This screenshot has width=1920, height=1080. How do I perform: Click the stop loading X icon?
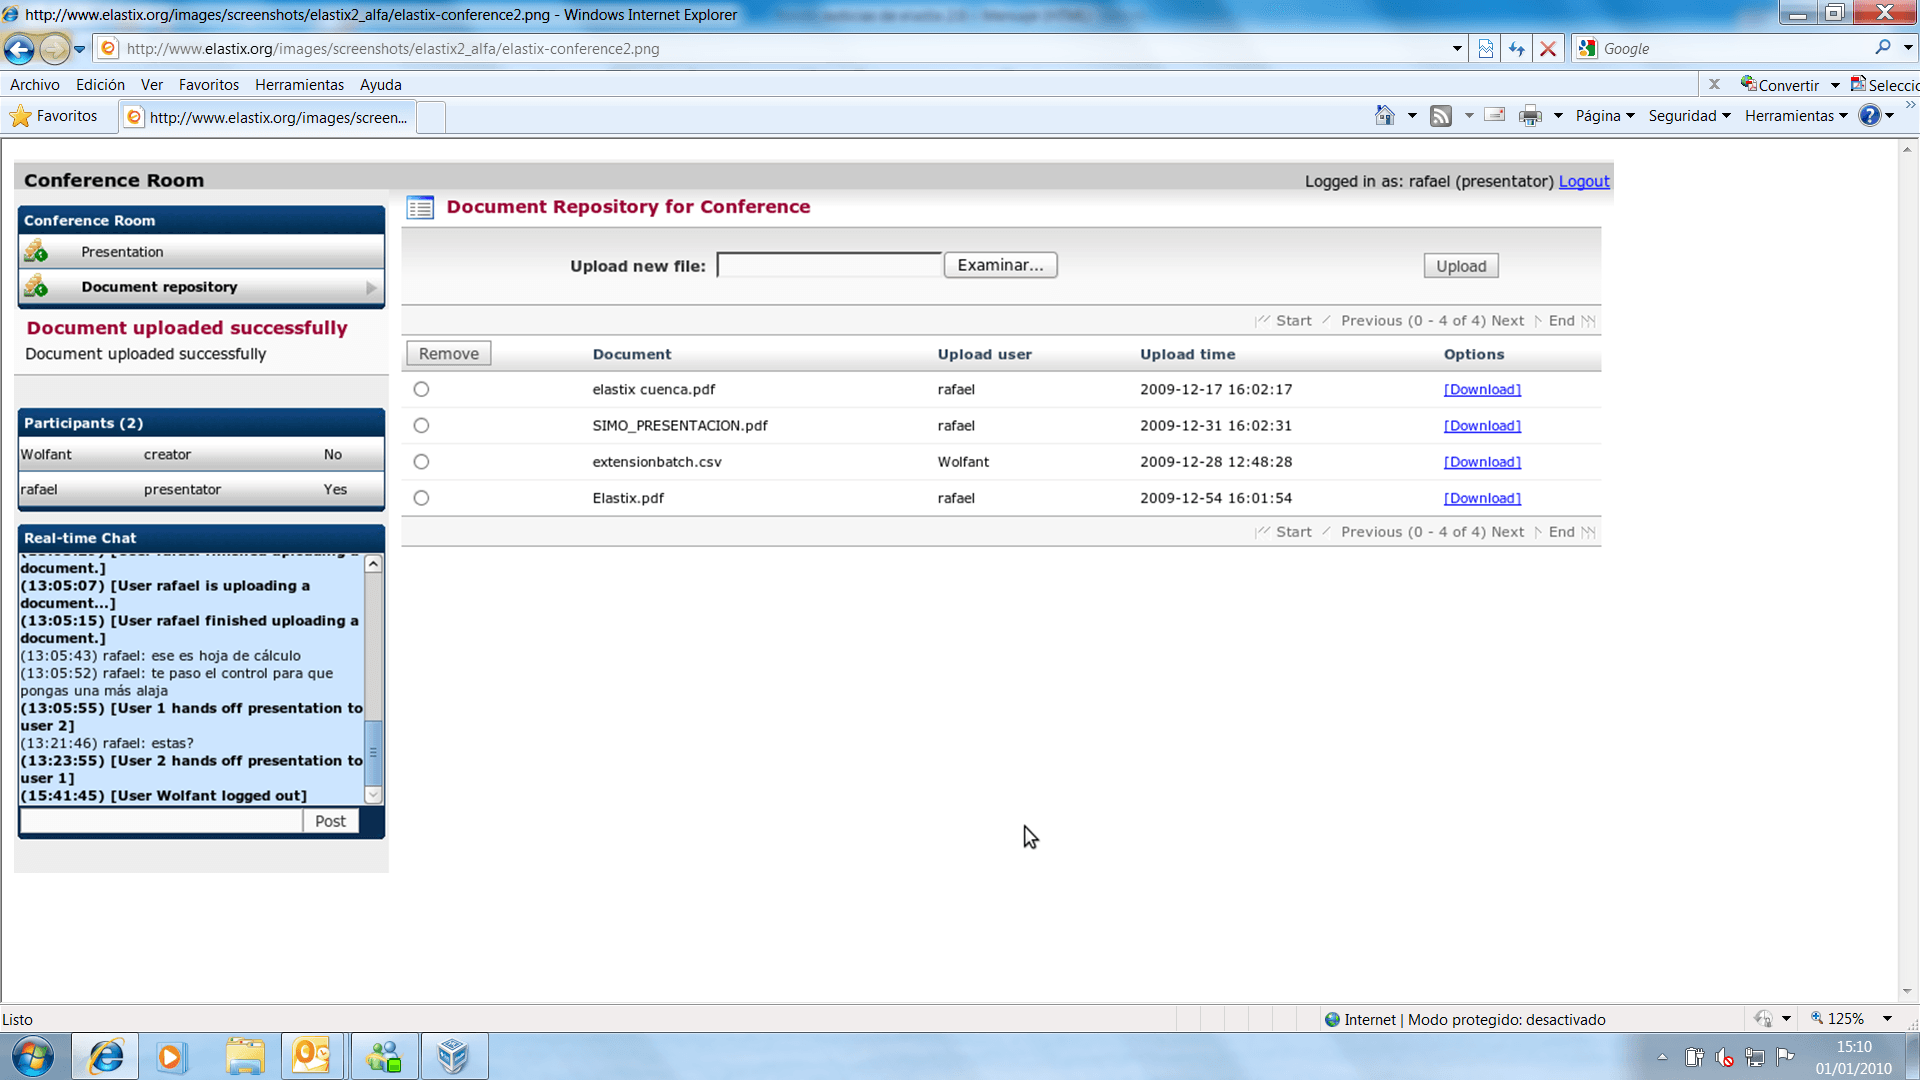[1548, 48]
